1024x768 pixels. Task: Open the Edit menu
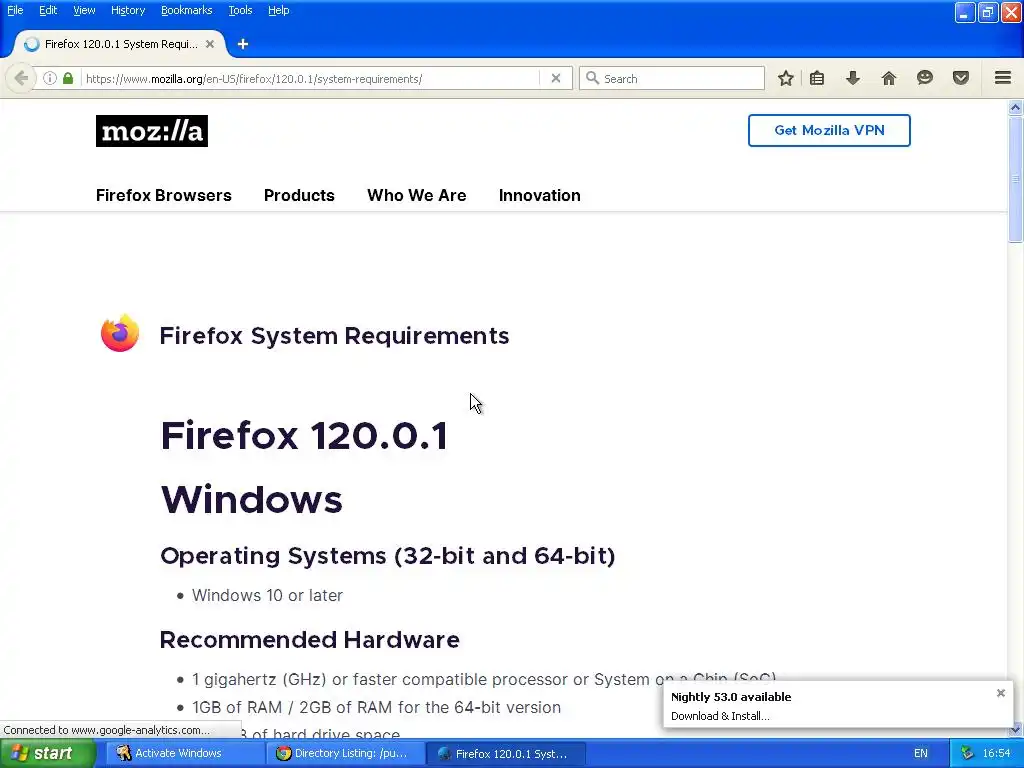48,10
